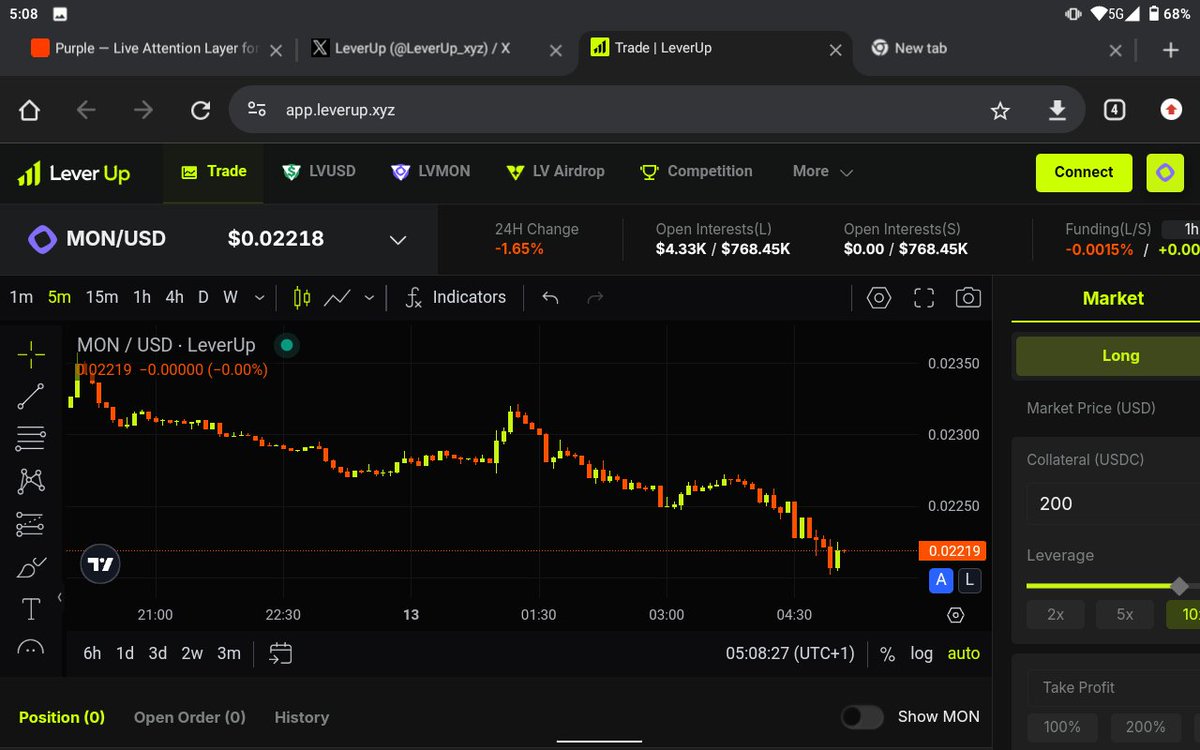This screenshot has width=1200, height=750.
Task: Open the LVUSD navigation tab
Action: coord(318,172)
